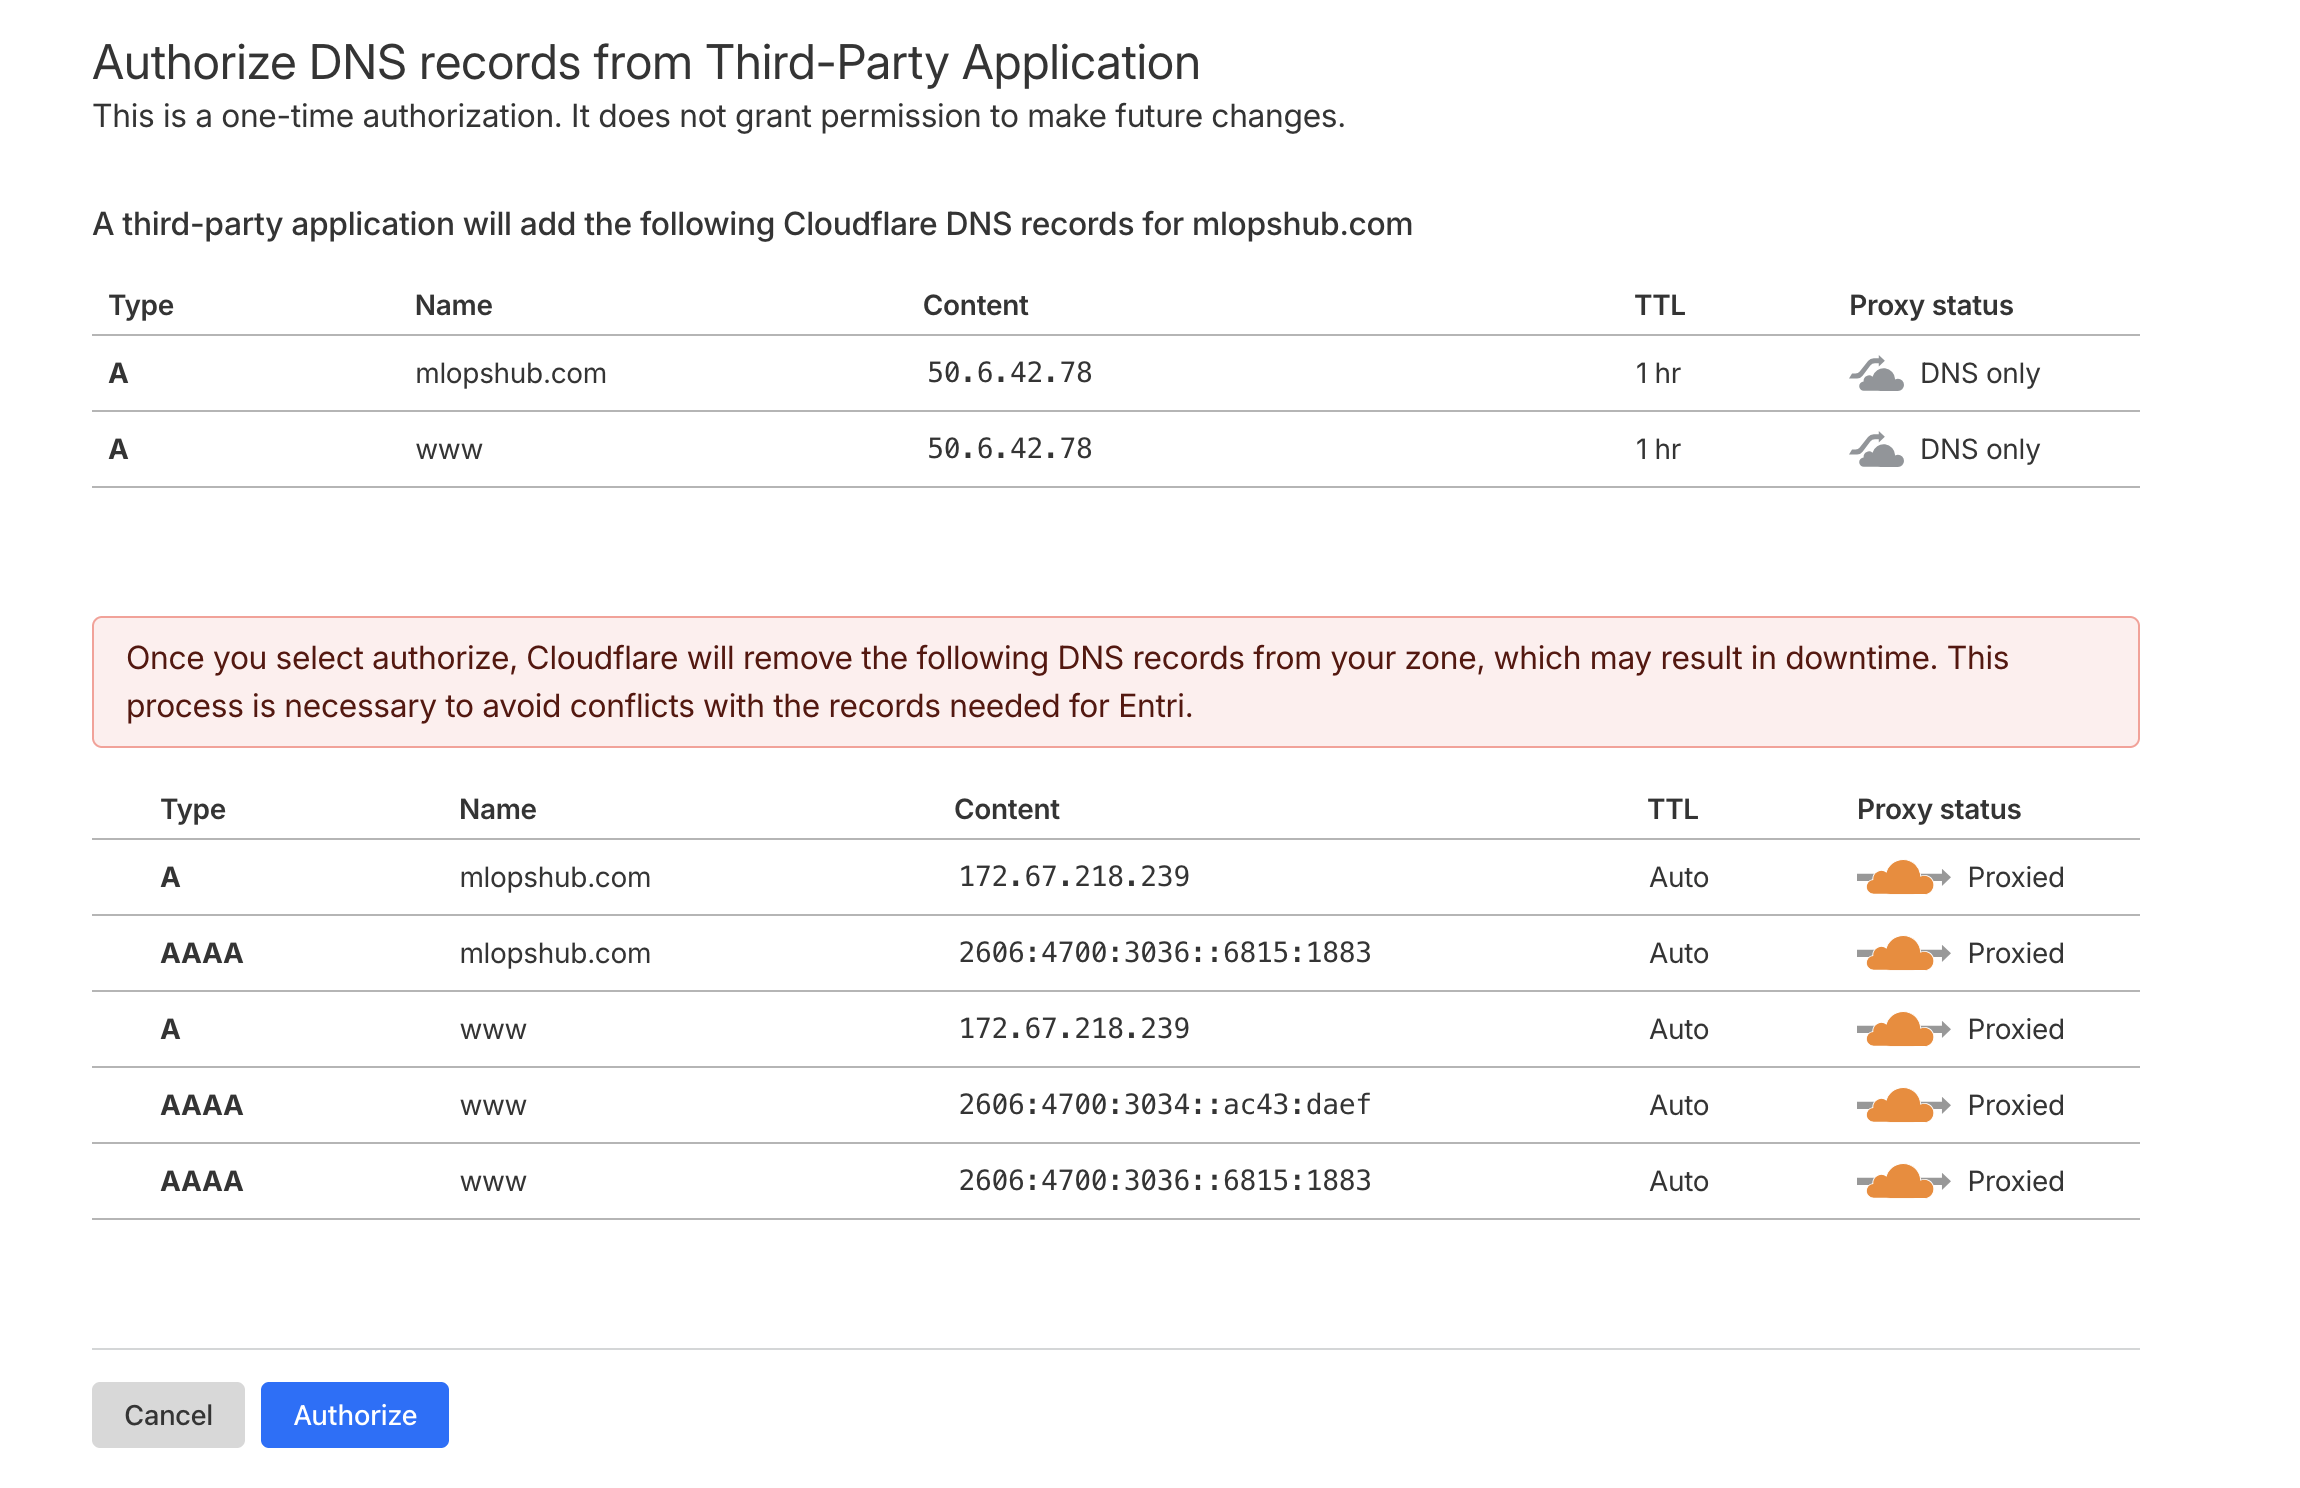The height and width of the screenshot is (1488, 2300).
Task: Click DNS only cloud icon for new mlopshub.com record
Action: click(1876, 373)
